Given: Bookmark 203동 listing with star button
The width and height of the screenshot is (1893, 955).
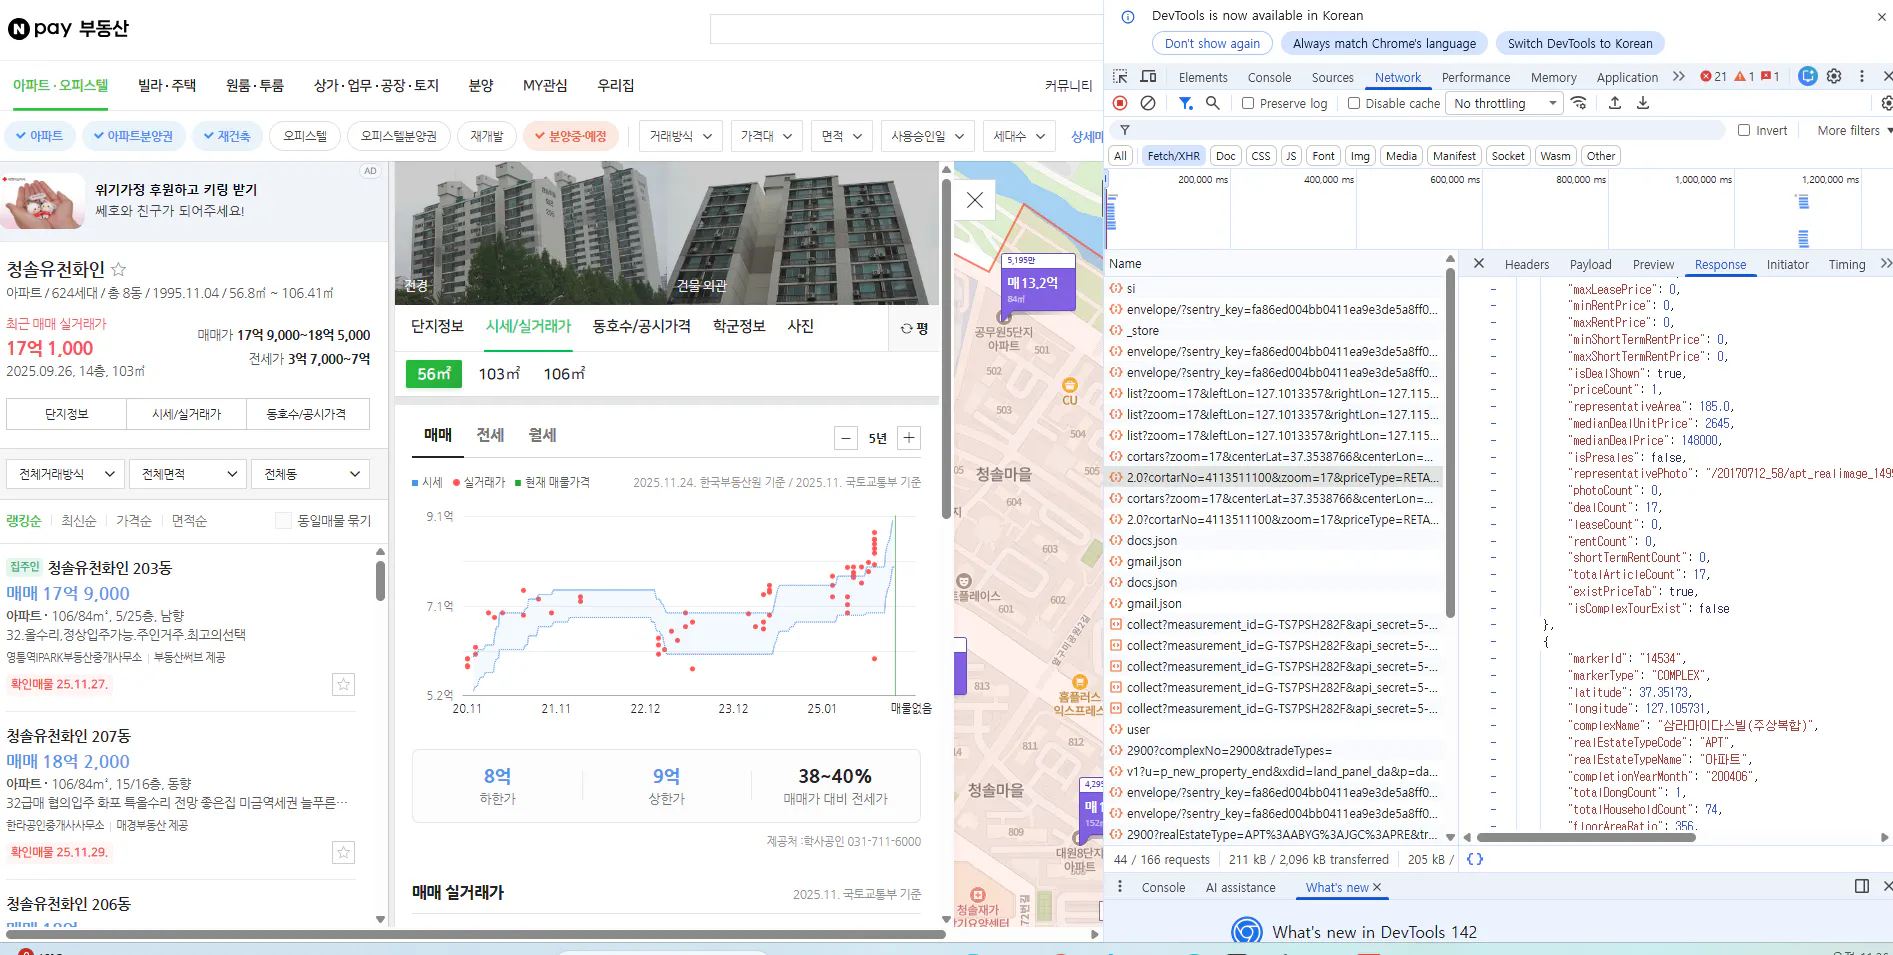Looking at the screenshot, I should 343,684.
